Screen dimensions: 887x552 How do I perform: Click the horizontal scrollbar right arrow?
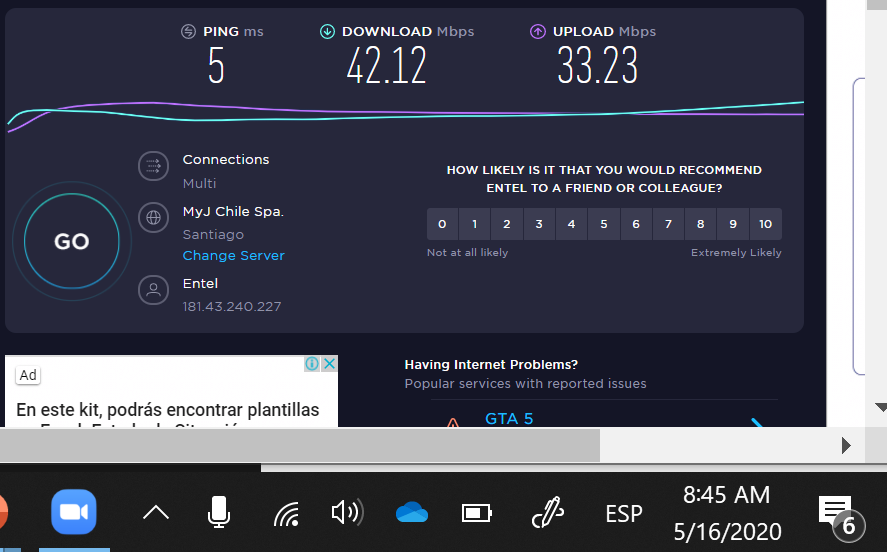pyautogui.click(x=846, y=446)
